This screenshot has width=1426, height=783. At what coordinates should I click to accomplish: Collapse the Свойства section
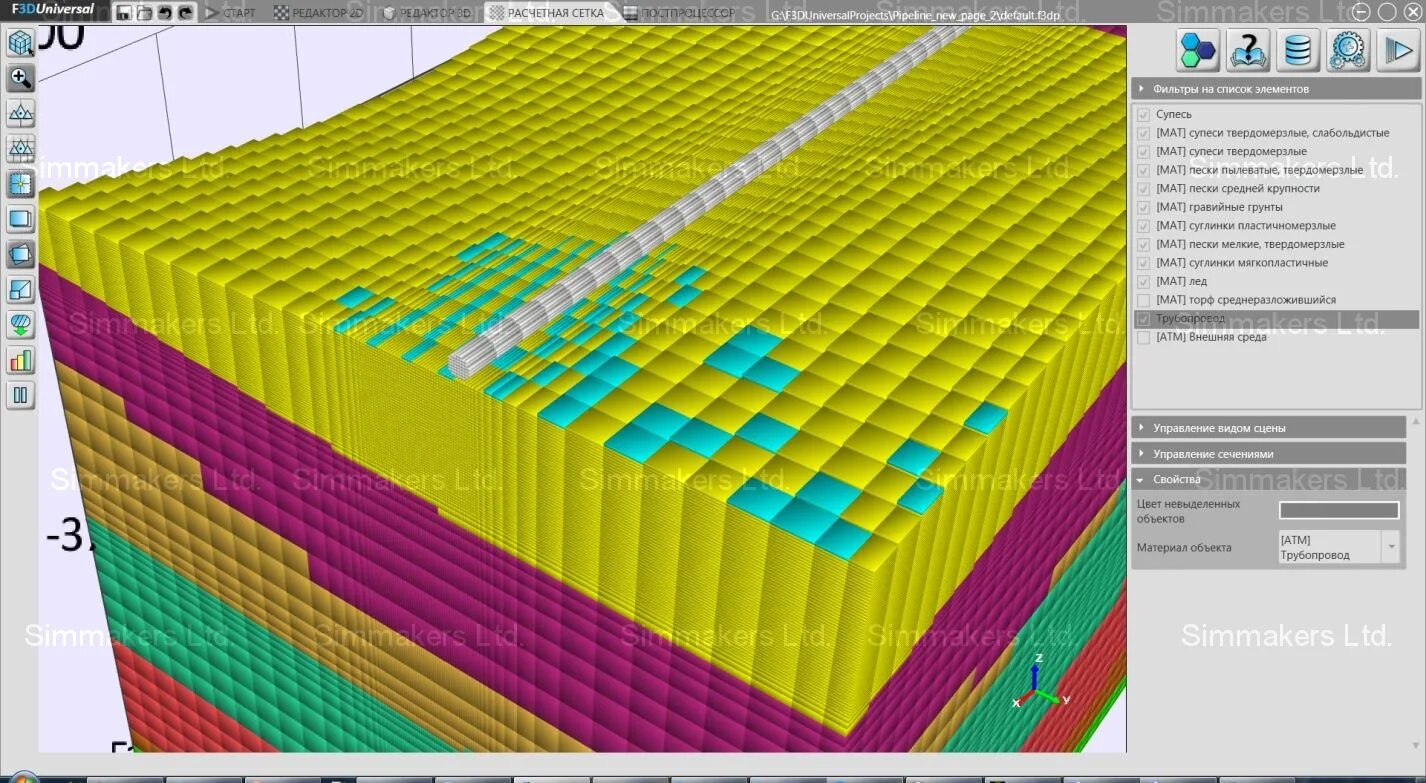coord(1269,479)
